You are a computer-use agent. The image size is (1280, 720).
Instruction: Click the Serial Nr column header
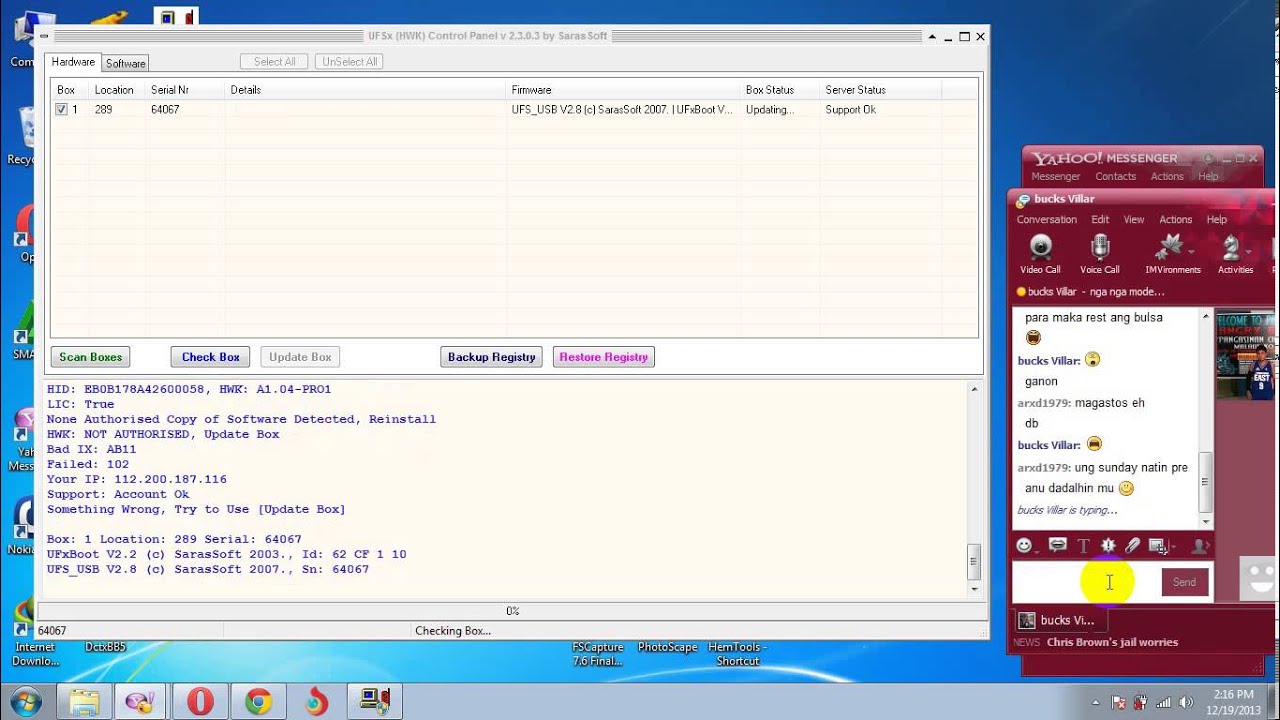(186, 90)
